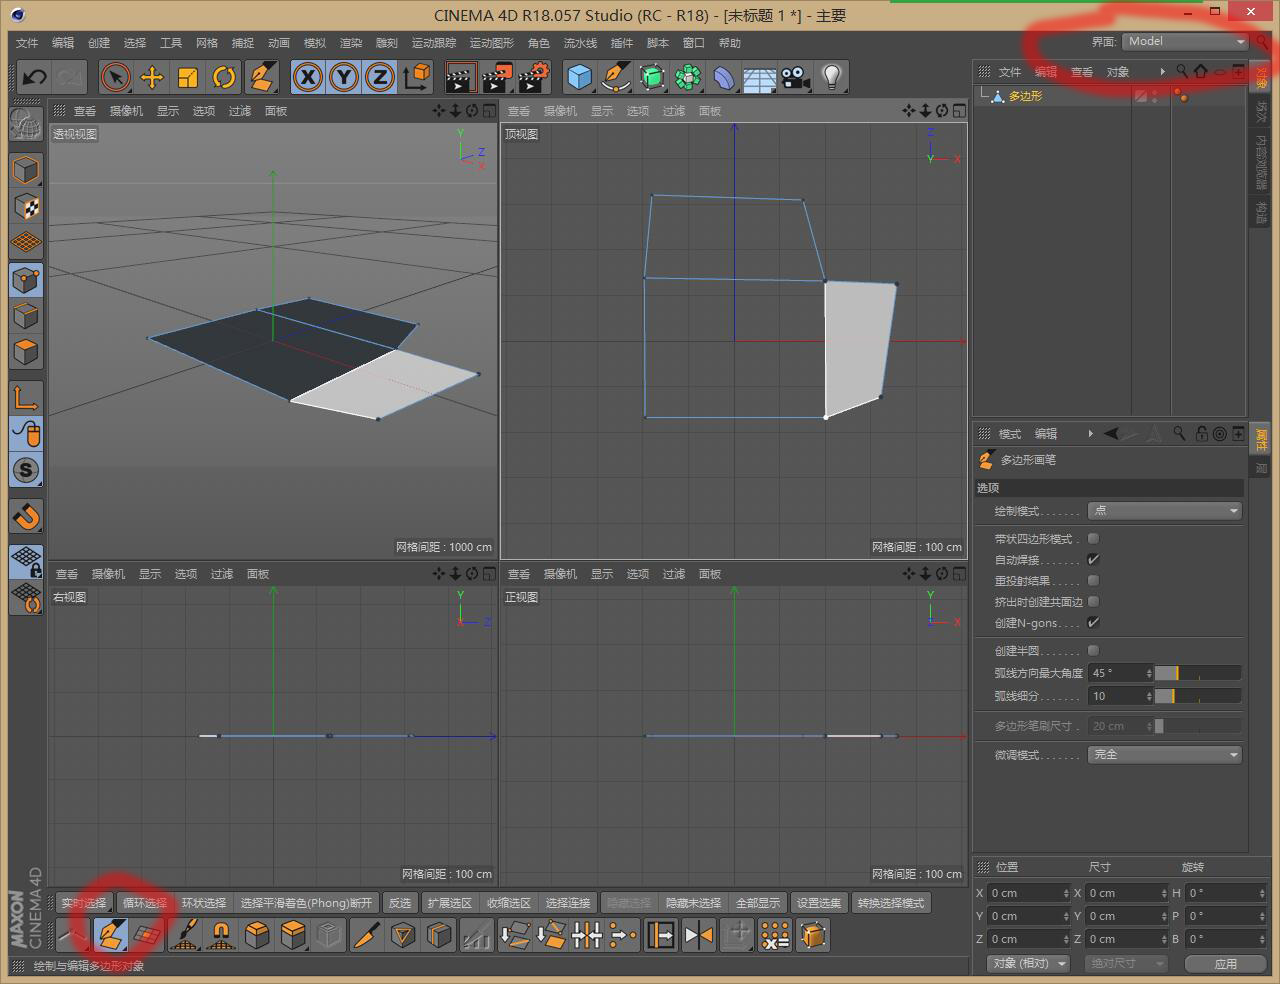The width and height of the screenshot is (1280, 984).
Task: Open the 运动图形 menu
Action: 492,43
